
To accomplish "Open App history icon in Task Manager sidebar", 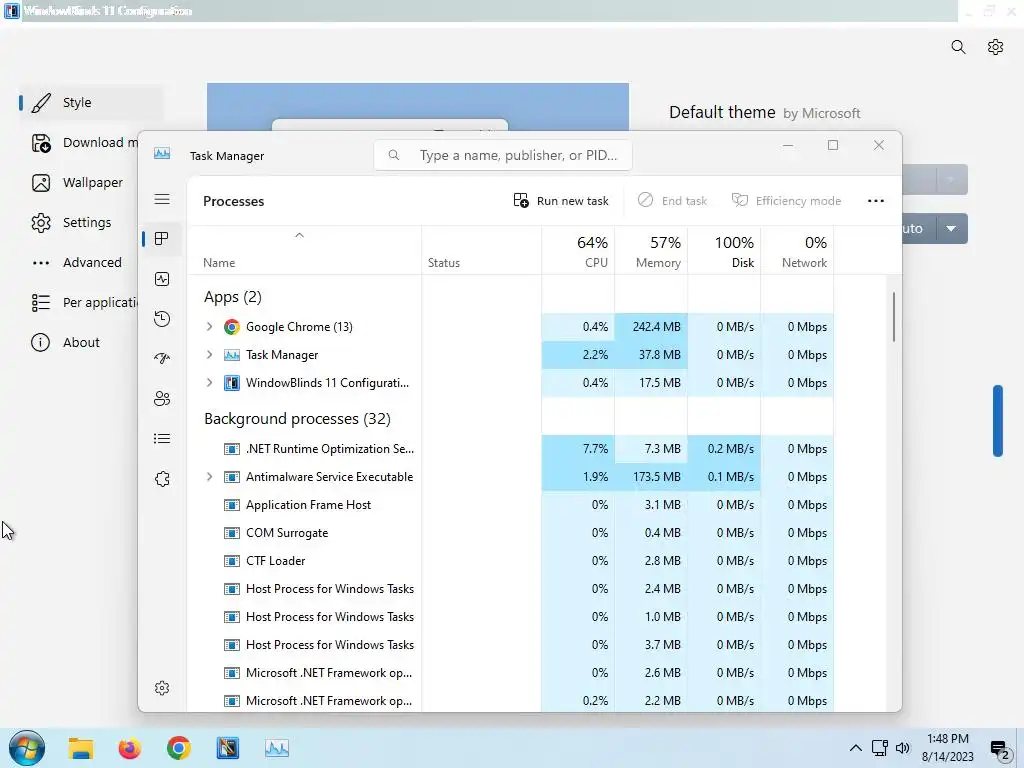I will coord(162,319).
